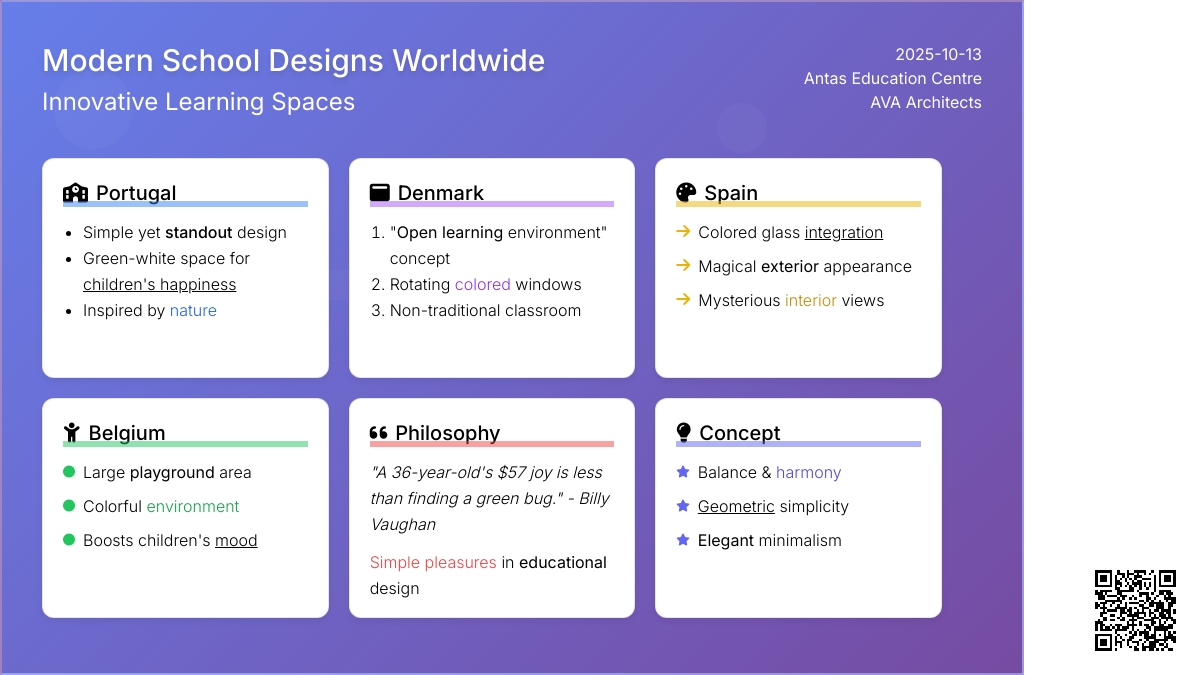Click the window icon next to Denmark

[x=379, y=193]
